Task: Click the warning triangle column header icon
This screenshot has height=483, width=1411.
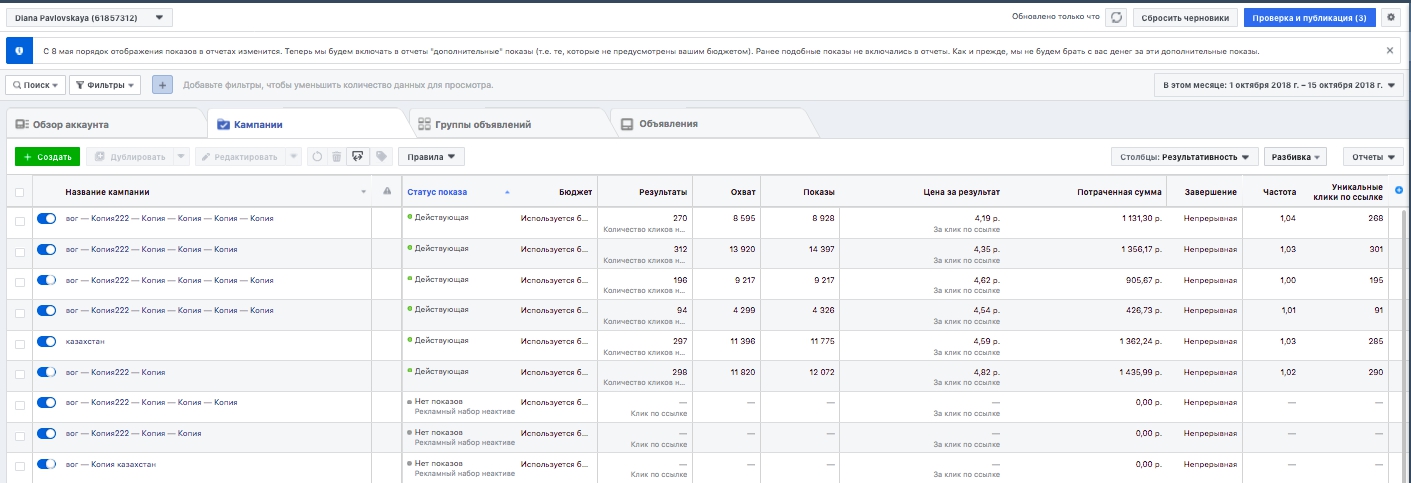Action: [387, 192]
